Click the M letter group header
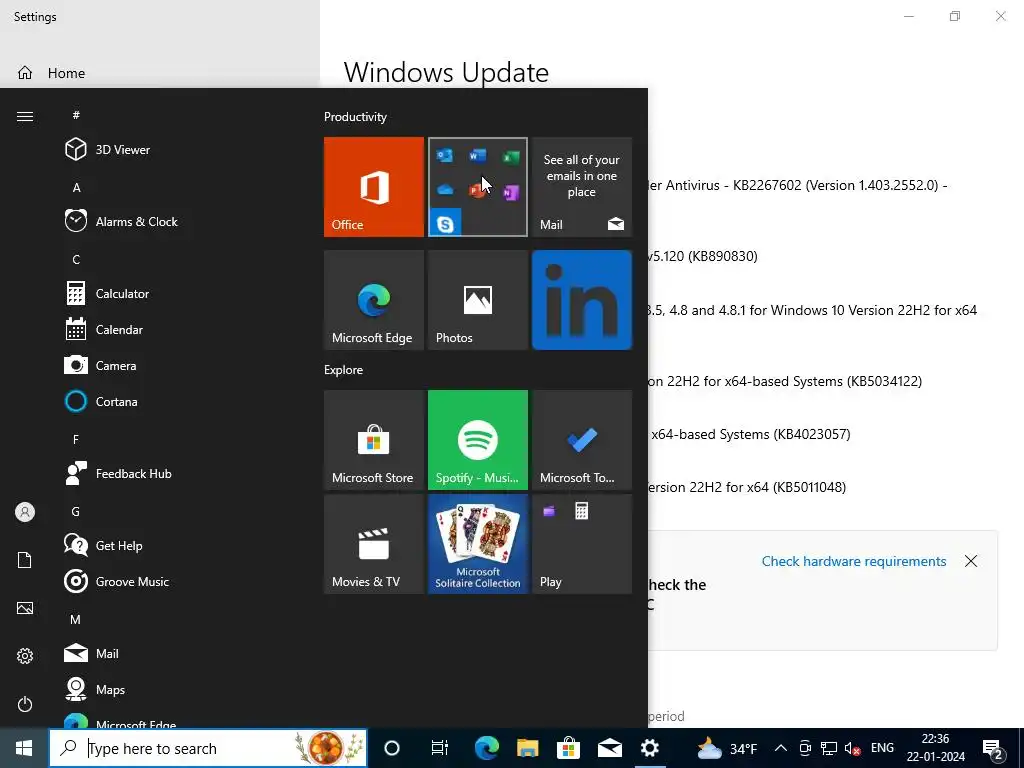 click(x=76, y=619)
